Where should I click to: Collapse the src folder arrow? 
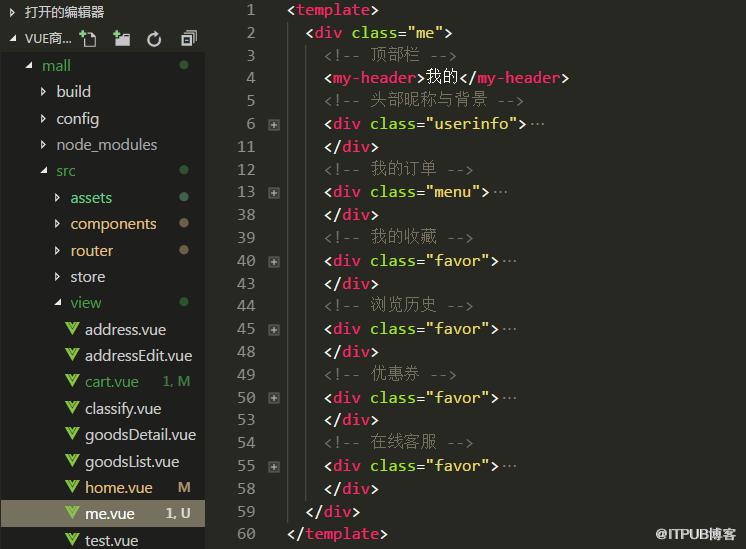pos(44,170)
